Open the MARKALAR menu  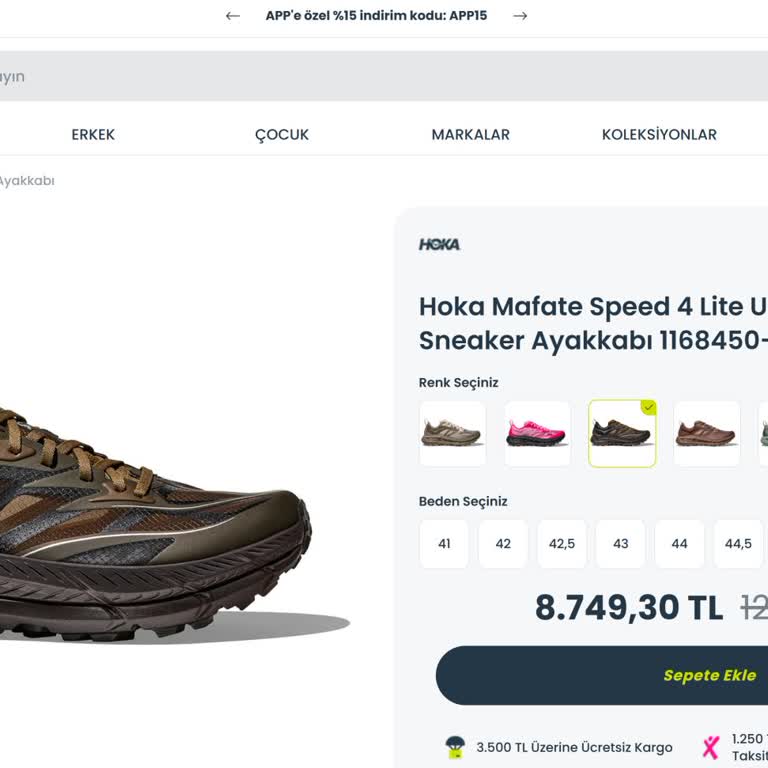[x=471, y=135]
